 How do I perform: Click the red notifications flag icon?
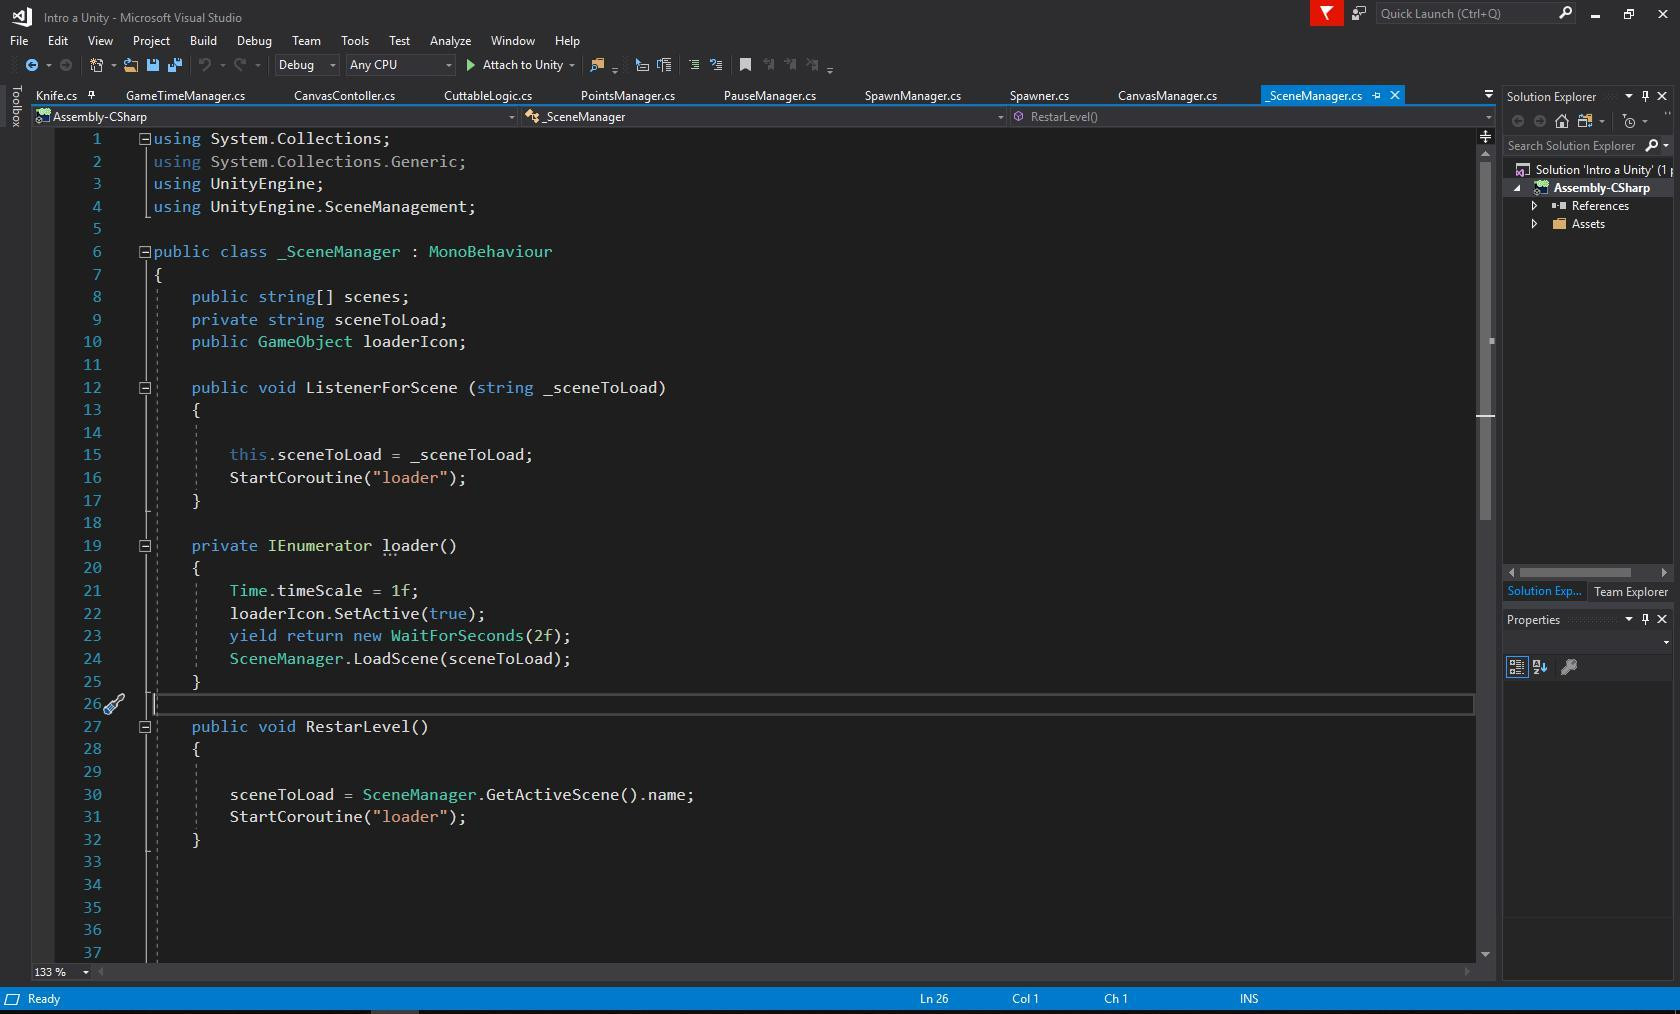[1326, 13]
